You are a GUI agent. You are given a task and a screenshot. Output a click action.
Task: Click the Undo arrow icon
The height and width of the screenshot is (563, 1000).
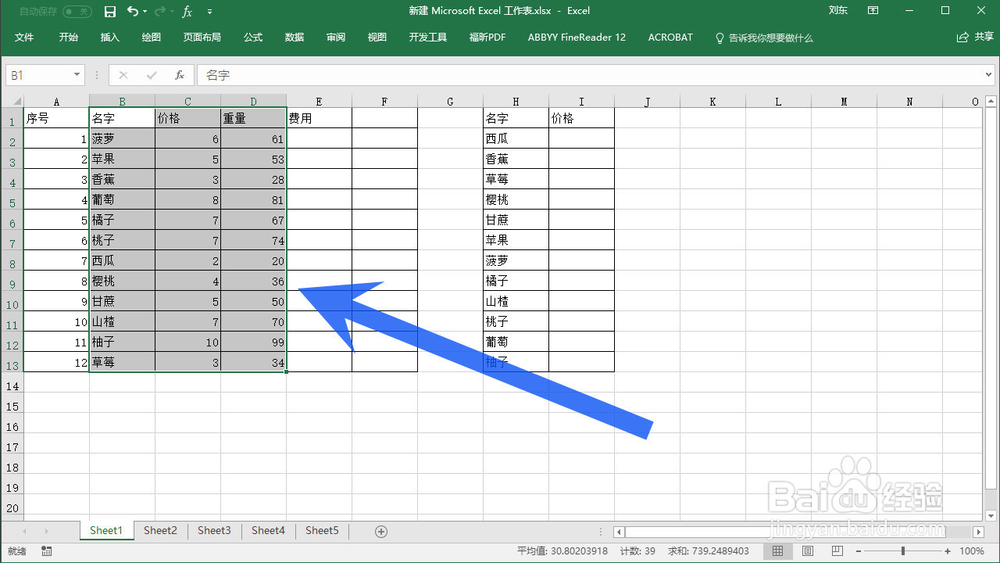point(132,11)
